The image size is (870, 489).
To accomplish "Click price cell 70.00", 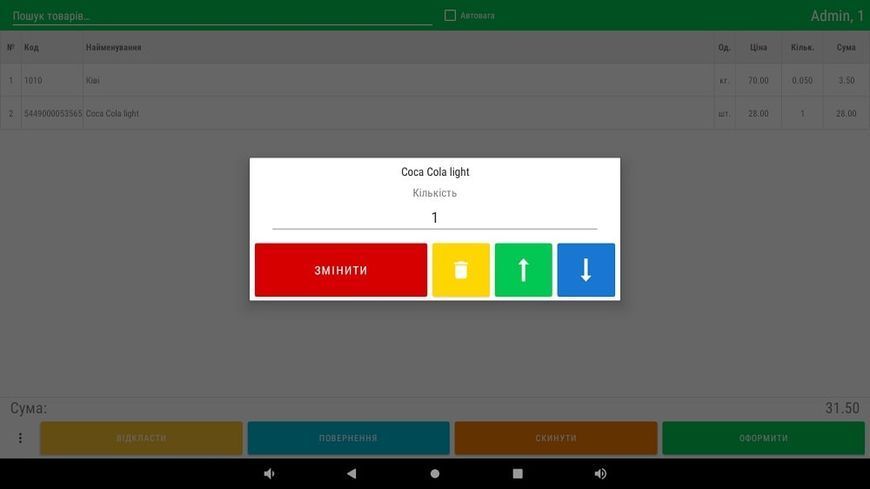I will tap(758, 80).
